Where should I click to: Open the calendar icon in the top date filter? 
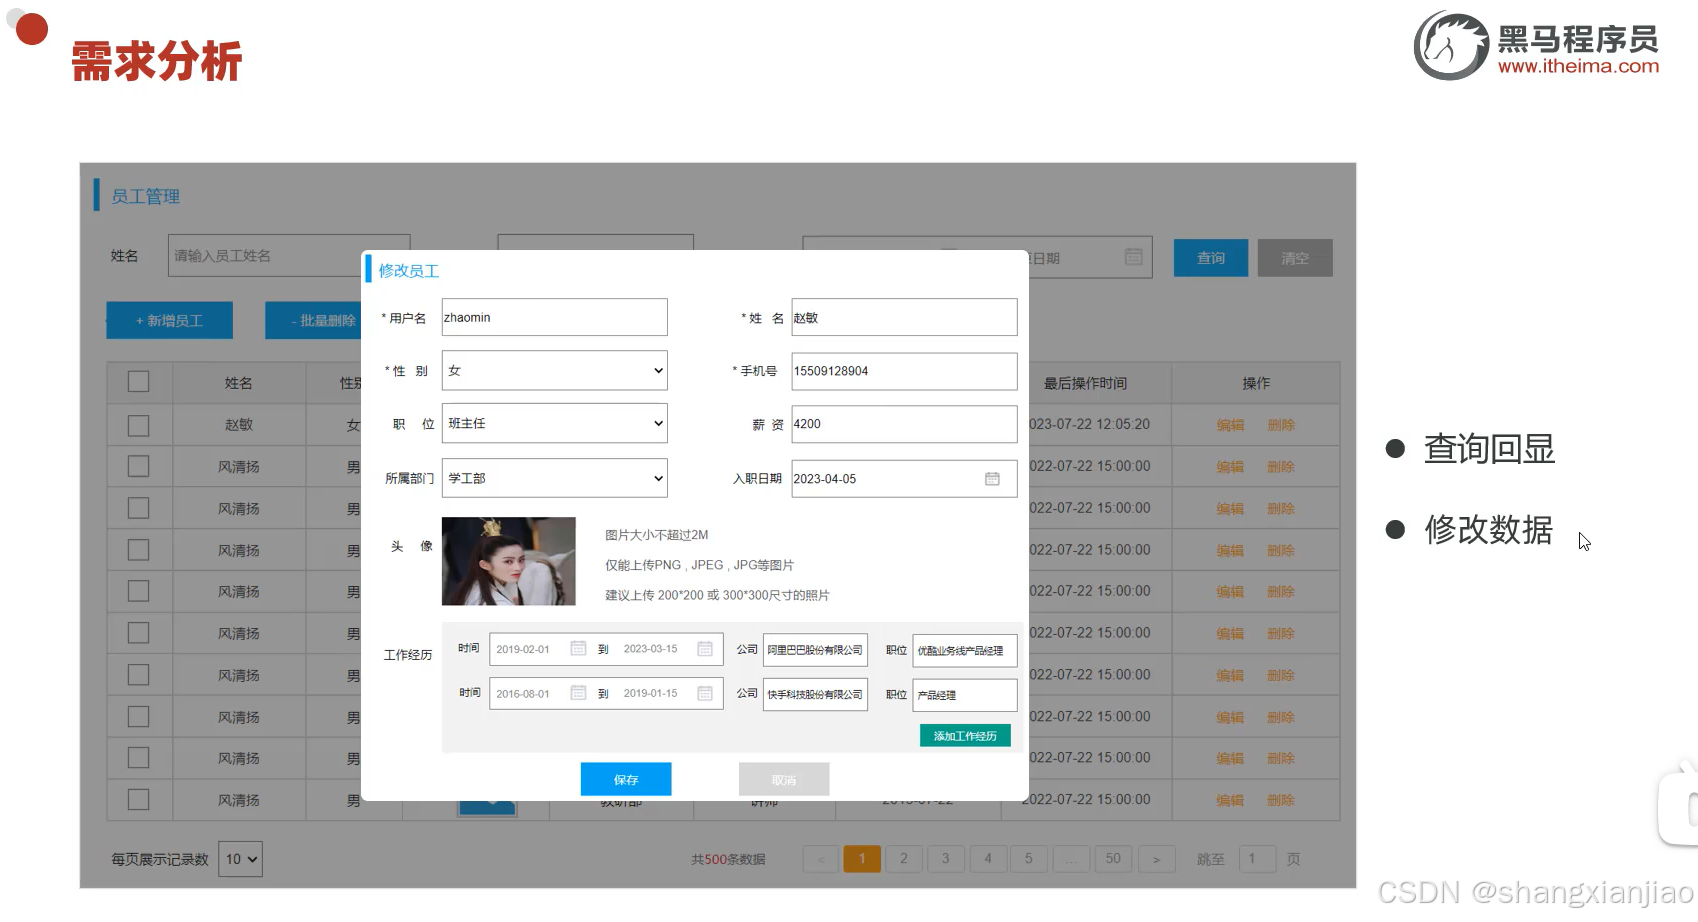1133,257
